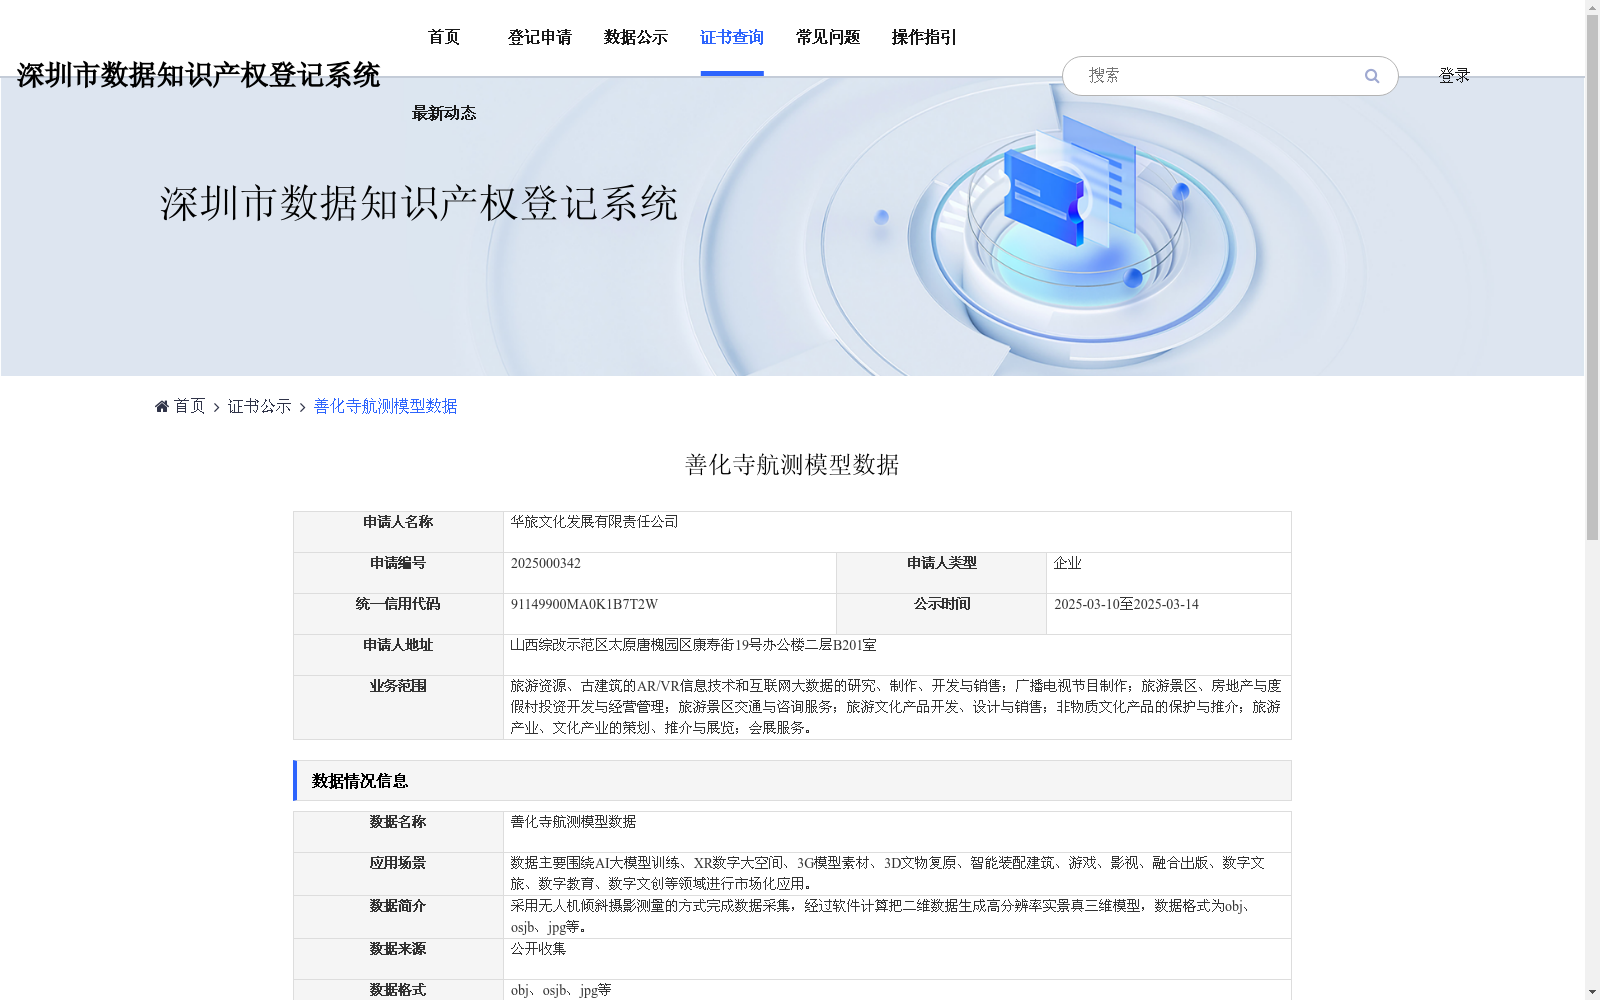Click the search magnifier icon

tap(1372, 76)
